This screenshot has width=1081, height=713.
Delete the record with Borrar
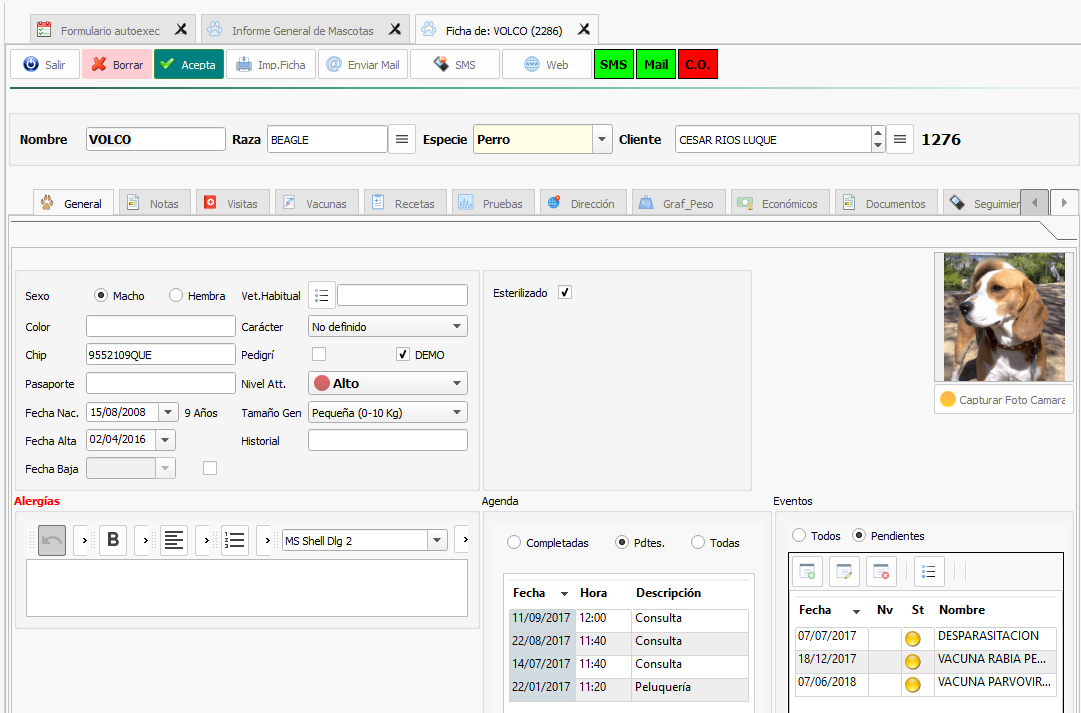tap(117, 64)
